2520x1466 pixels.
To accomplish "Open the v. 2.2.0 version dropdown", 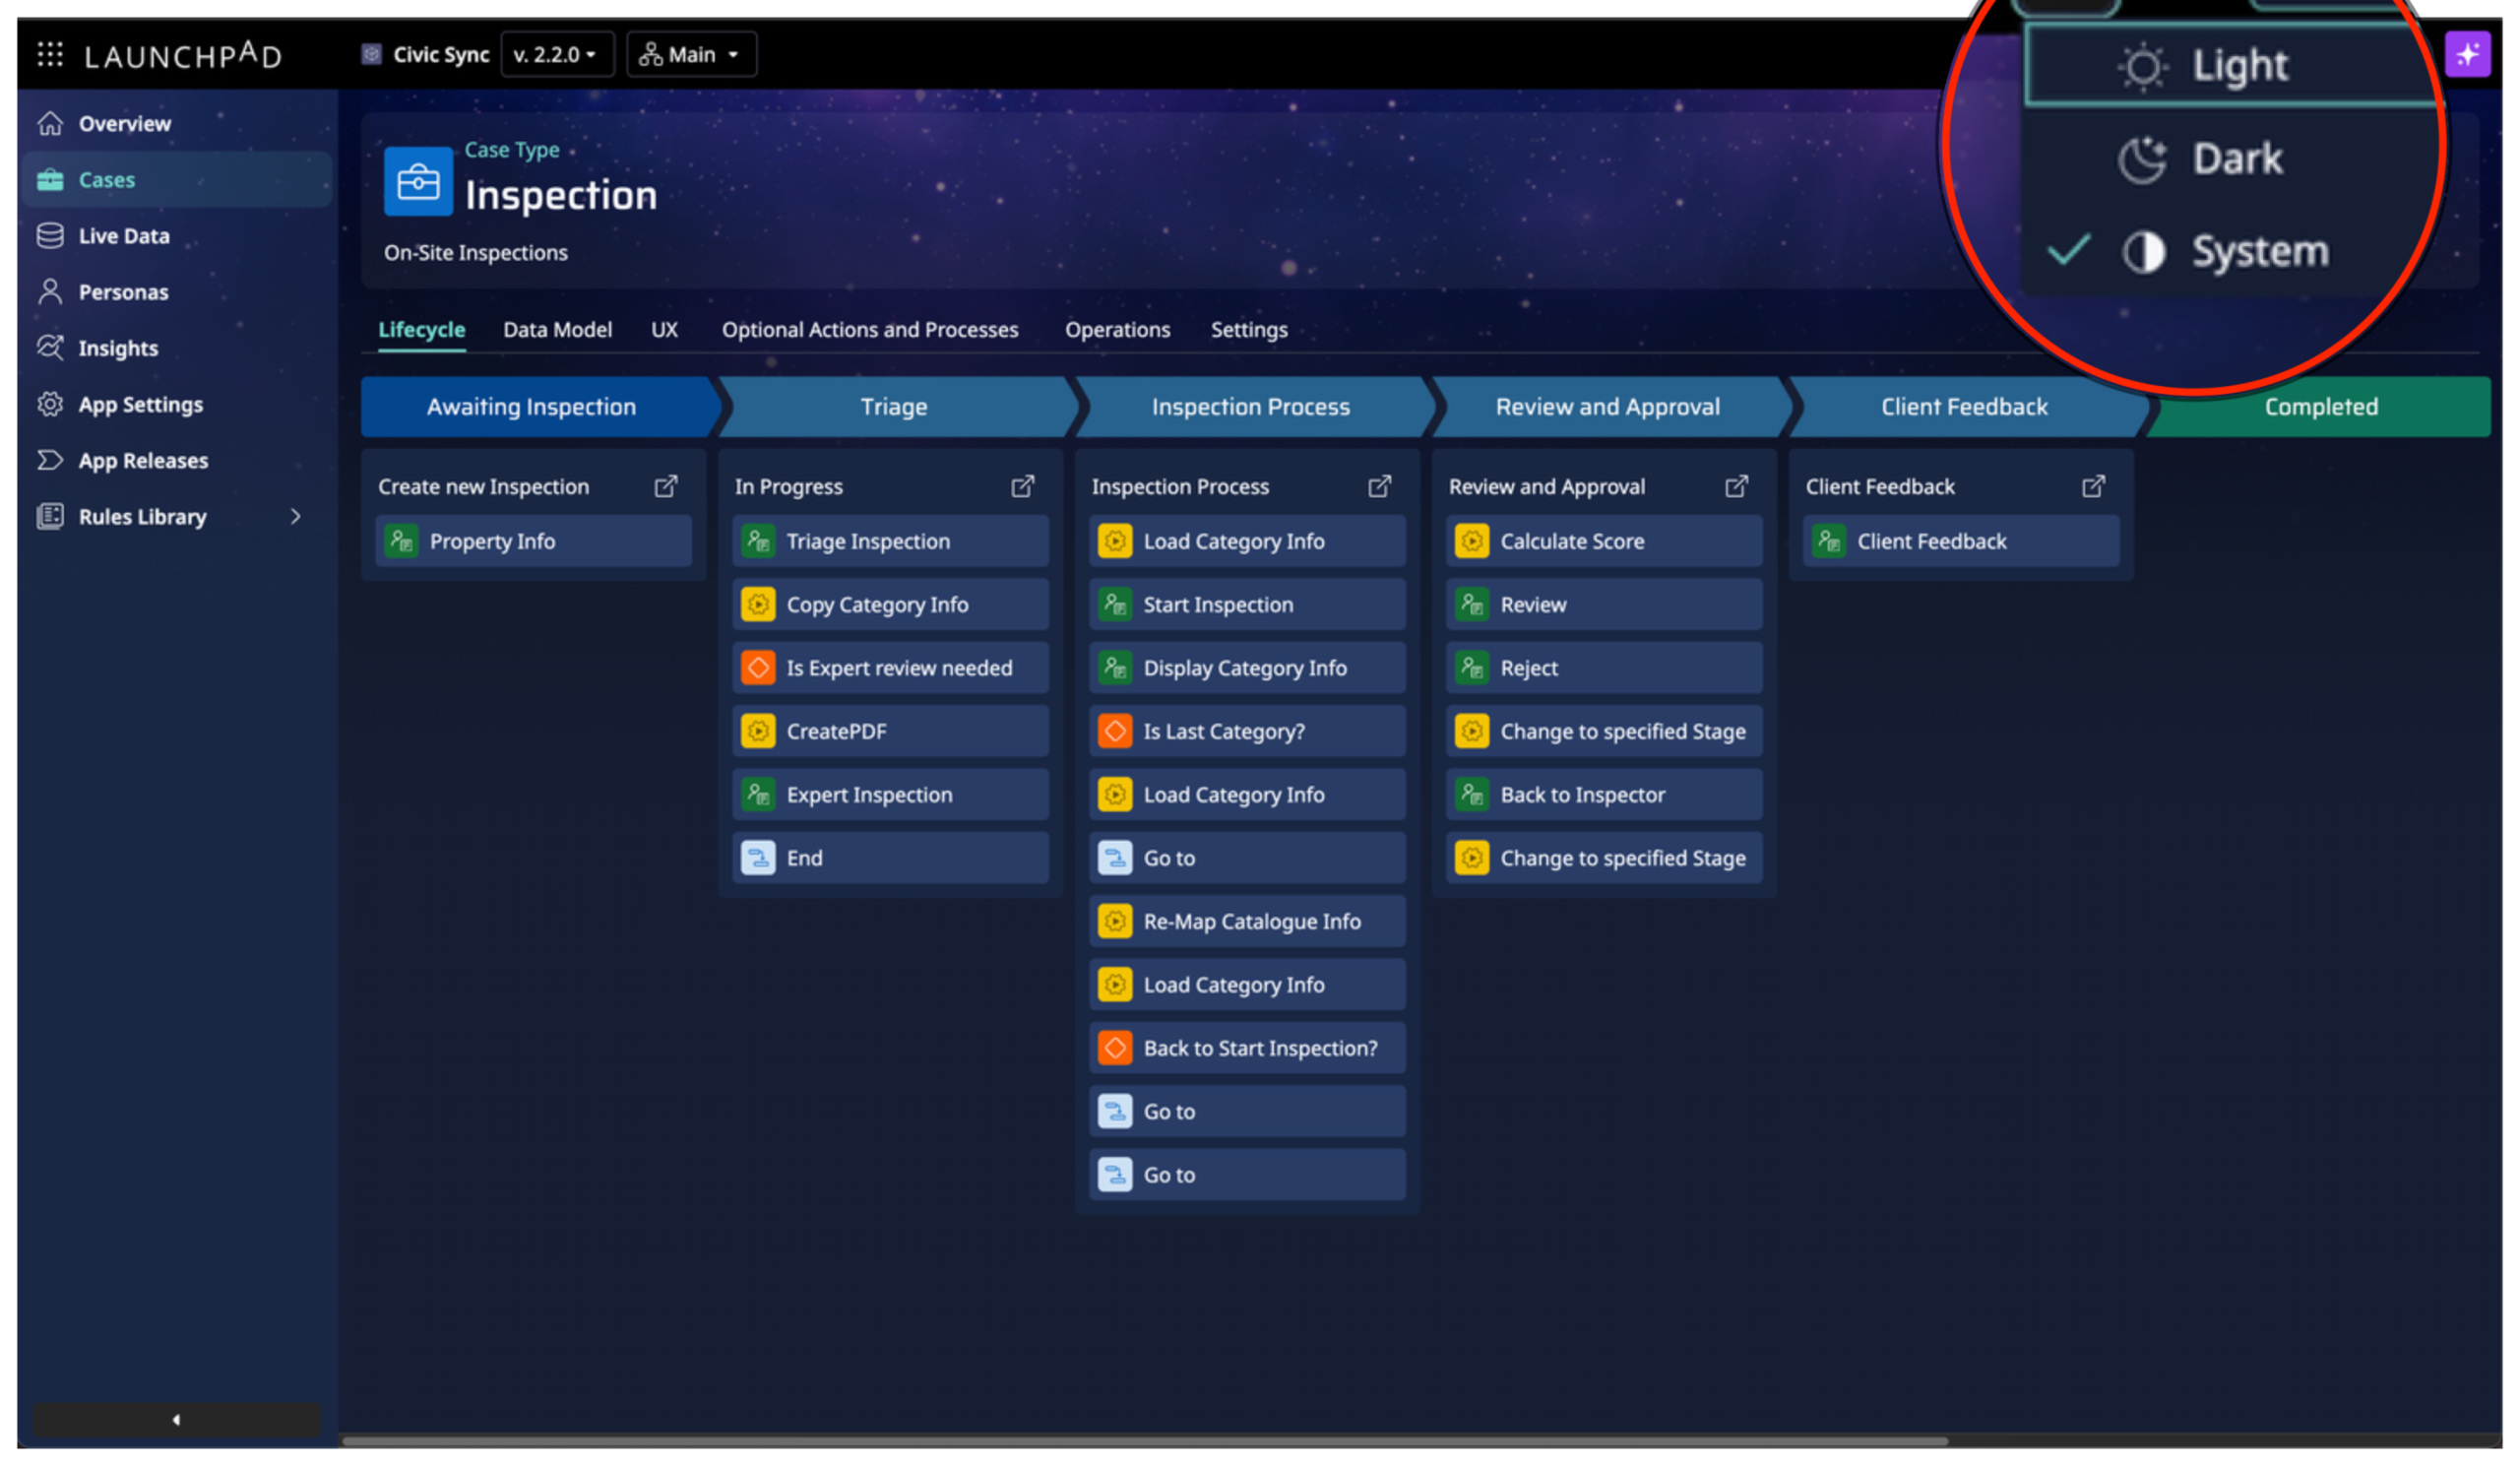I will 556,54.
